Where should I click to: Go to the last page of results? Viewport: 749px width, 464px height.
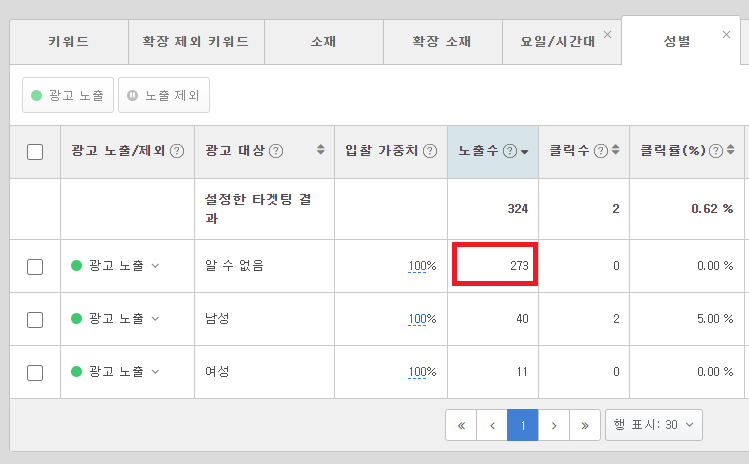(584, 425)
